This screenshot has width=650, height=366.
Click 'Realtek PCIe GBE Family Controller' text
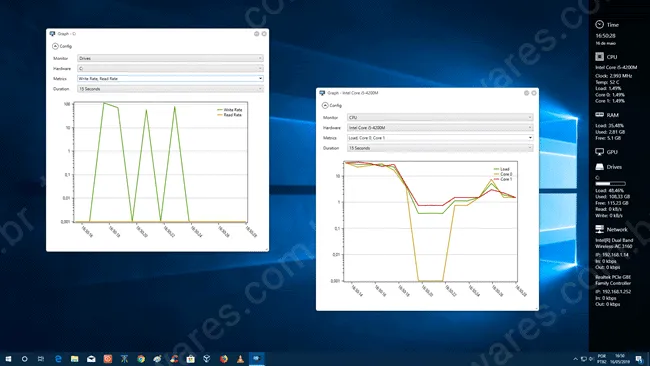pyautogui.click(x=613, y=280)
